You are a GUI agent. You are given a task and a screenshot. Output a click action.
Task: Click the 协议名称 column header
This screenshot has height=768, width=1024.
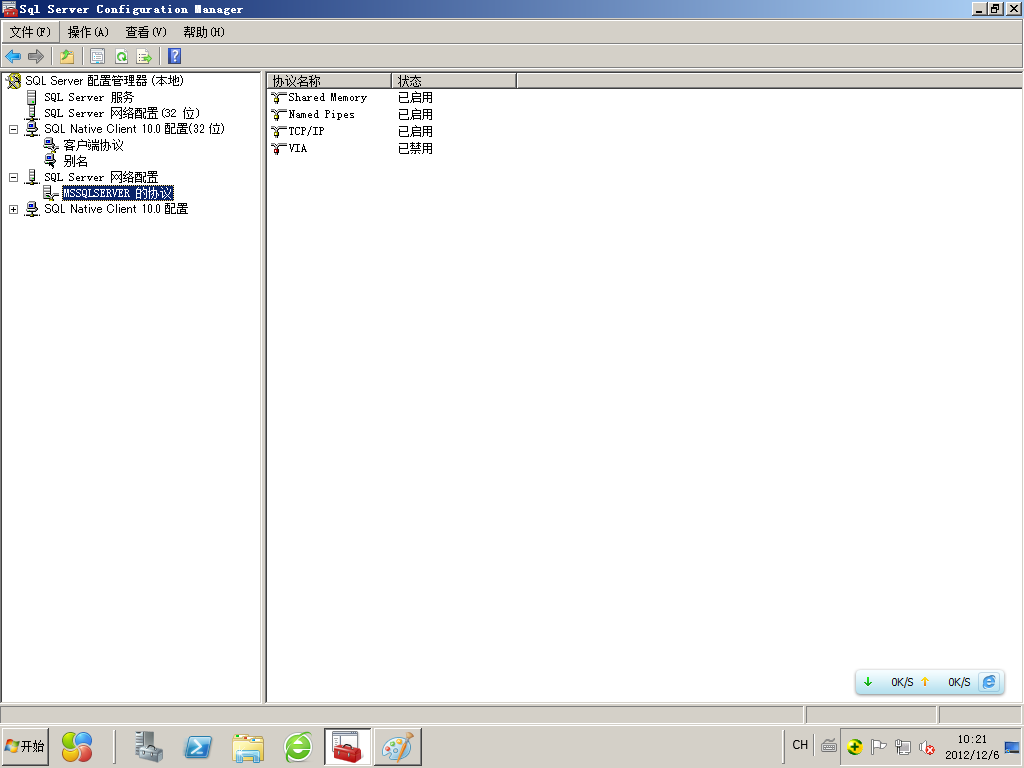329,81
